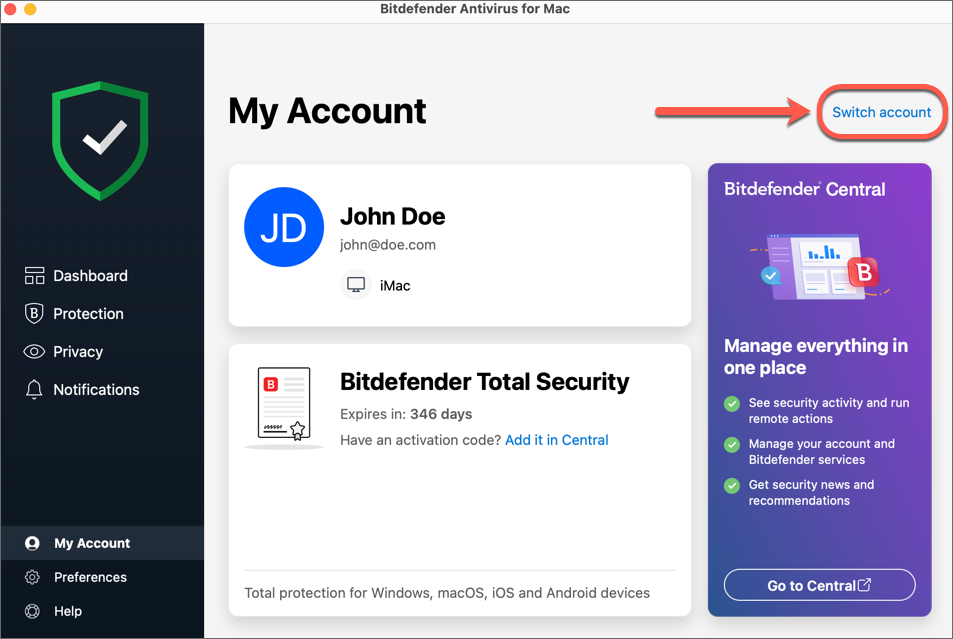Viewport: 953px width, 639px height.
Task: Click the Go to Central button
Action: point(819,585)
